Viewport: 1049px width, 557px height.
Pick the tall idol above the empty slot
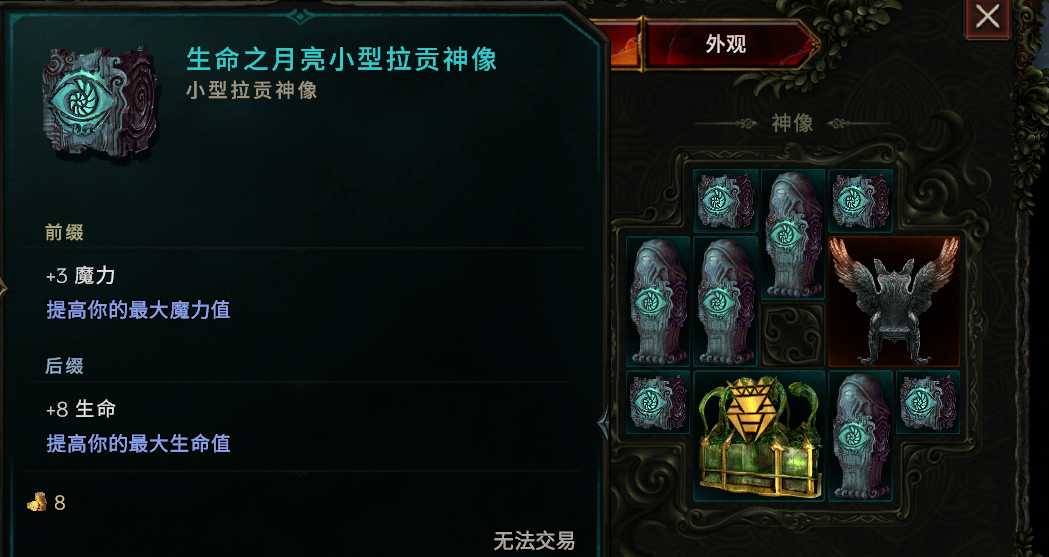click(793, 234)
